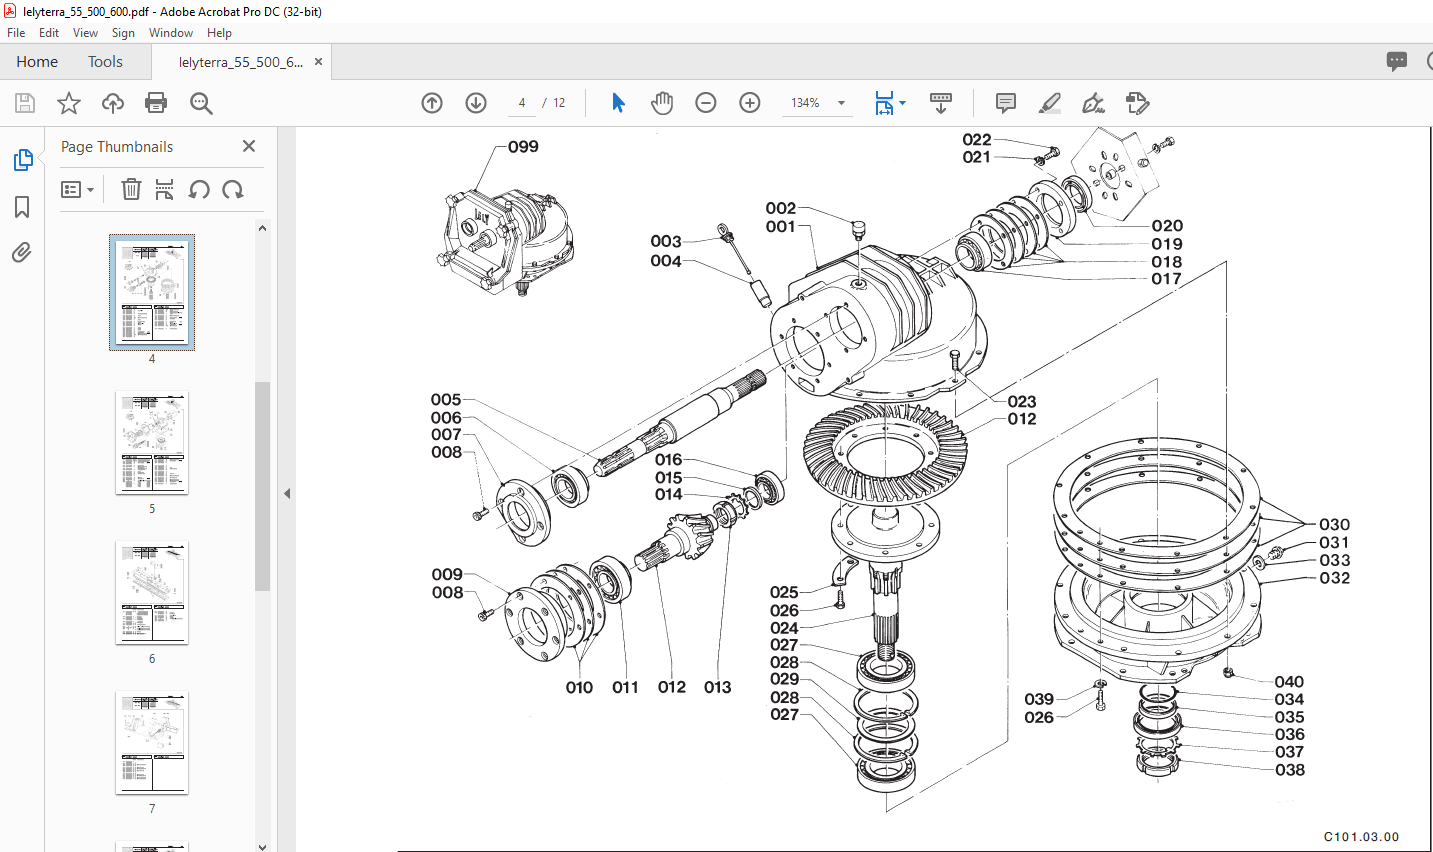
Task: Open thumbnail options dropdown menu
Action: (x=77, y=189)
